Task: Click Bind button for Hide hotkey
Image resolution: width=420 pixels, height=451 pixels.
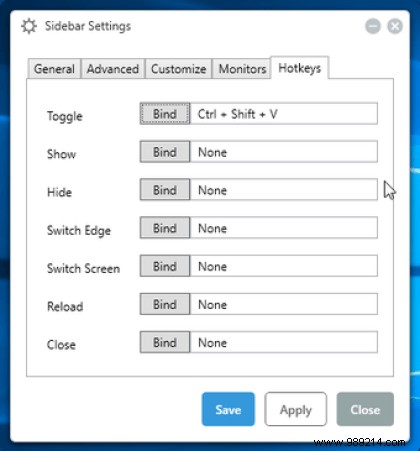Action: tap(165, 190)
